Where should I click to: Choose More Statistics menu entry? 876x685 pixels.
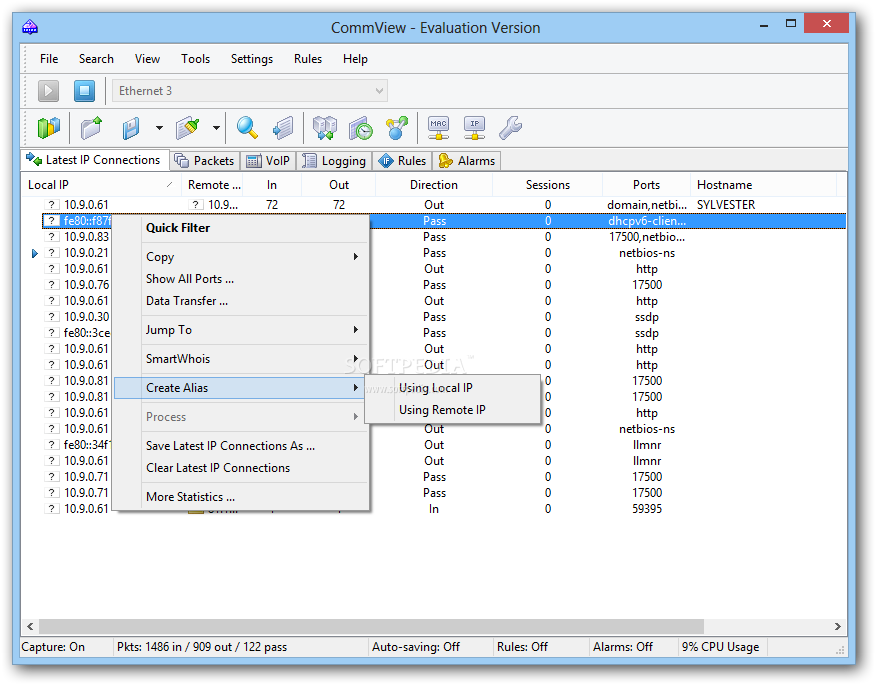[241, 497]
